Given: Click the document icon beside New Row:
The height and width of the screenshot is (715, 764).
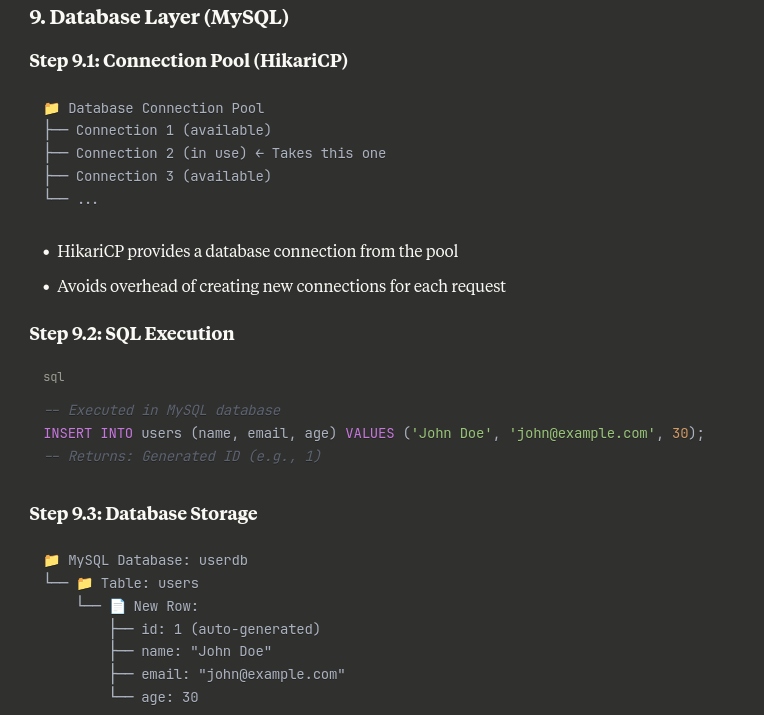Looking at the screenshot, I should 117,606.
